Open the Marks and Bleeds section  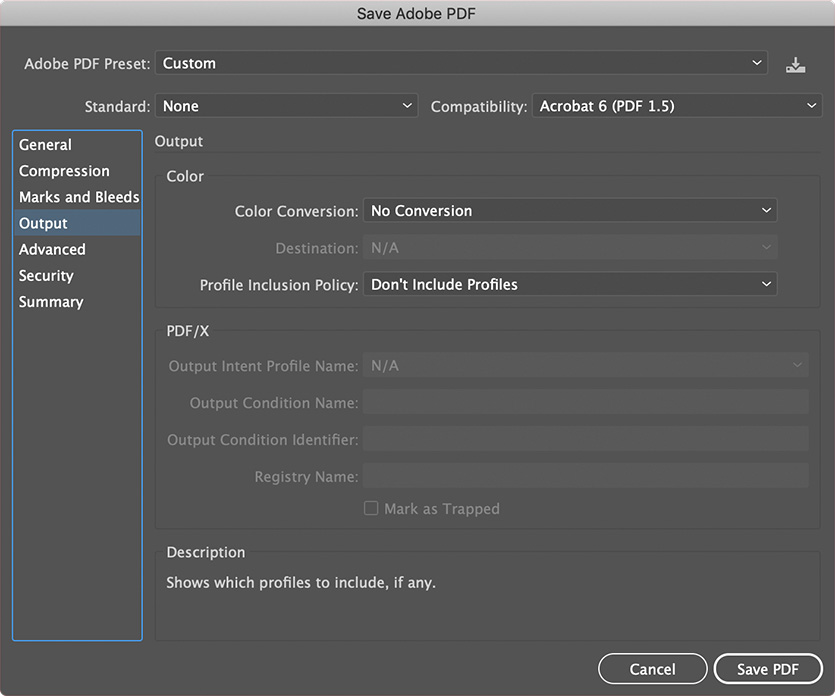pyautogui.click(x=77, y=197)
